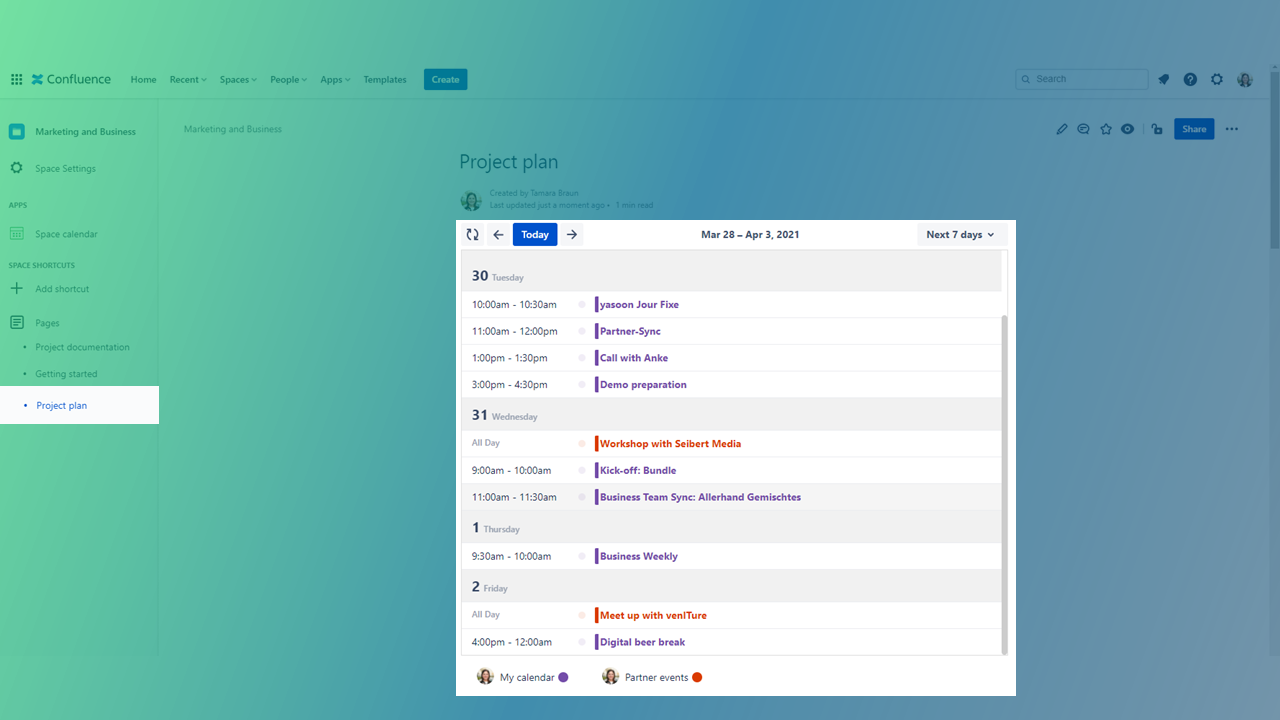Open the app switcher grid icon
The height and width of the screenshot is (720, 1280).
point(16,80)
